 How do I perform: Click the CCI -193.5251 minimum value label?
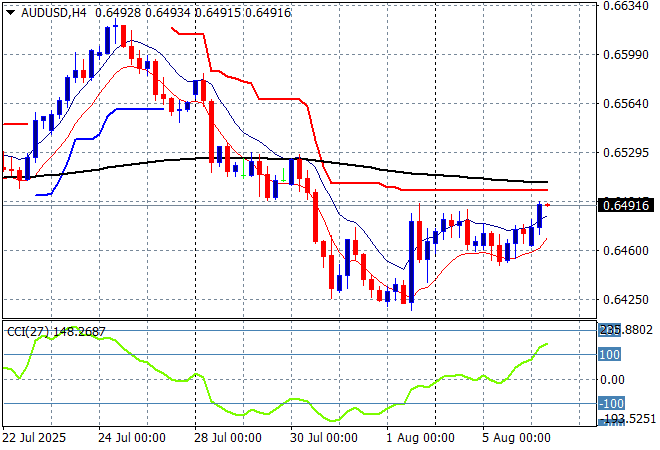click(628, 419)
